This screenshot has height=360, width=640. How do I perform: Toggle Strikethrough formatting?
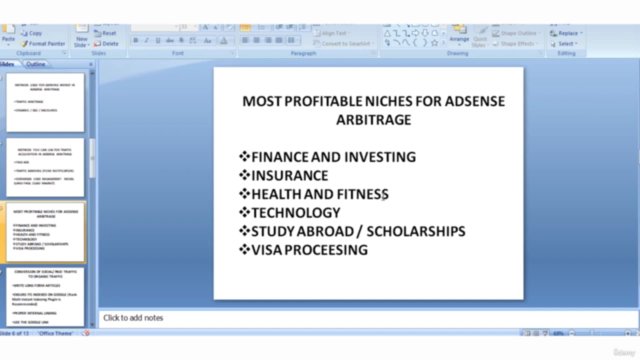click(169, 40)
